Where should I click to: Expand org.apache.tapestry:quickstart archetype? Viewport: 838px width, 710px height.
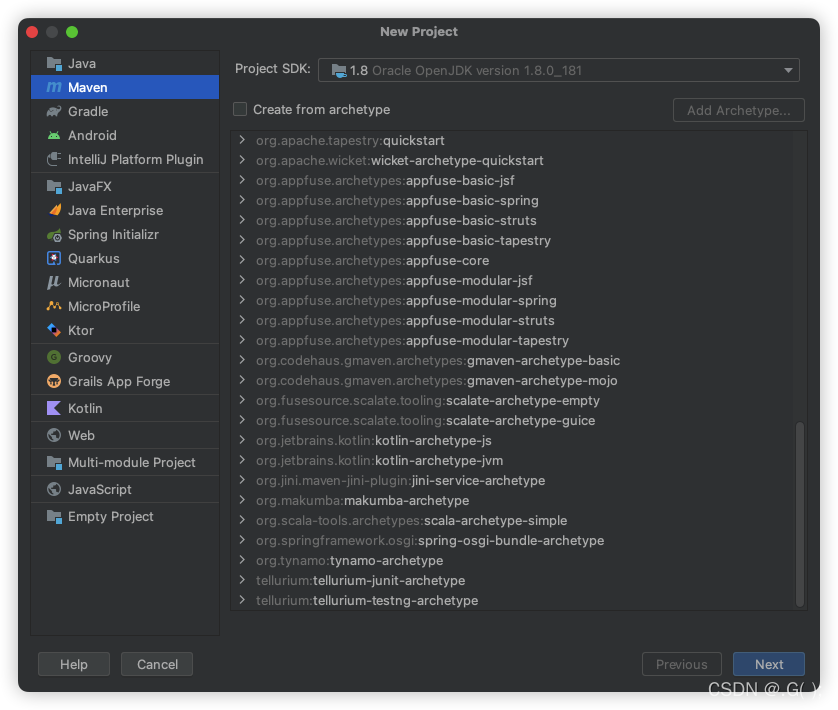pos(242,140)
